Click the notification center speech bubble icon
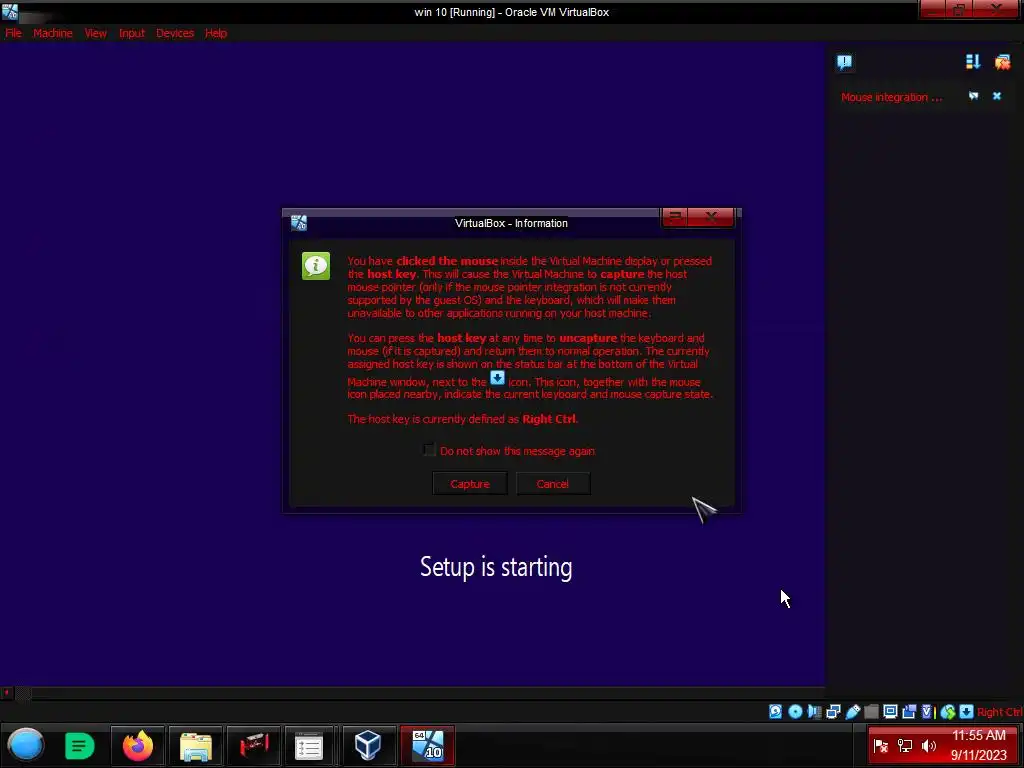 (x=844, y=62)
